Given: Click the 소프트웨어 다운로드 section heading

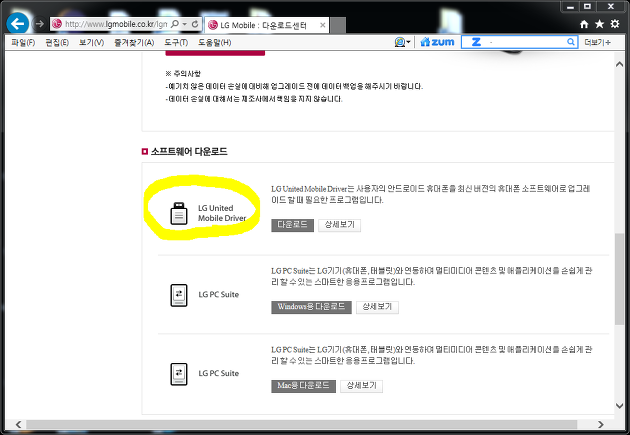Looking at the screenshot, I should tap(189, 151).
